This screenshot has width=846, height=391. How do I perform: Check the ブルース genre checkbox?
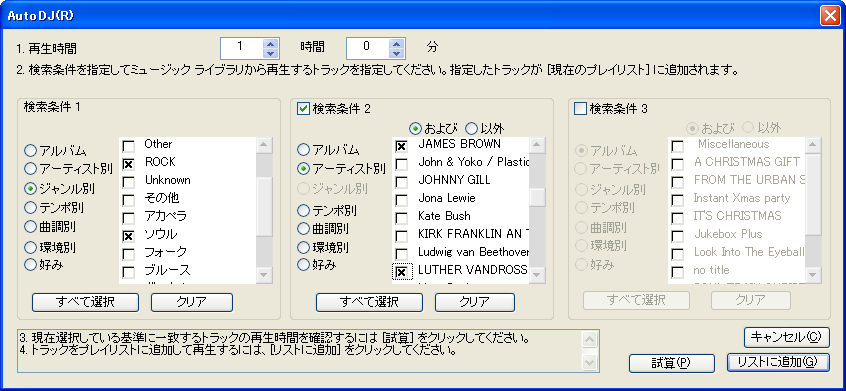(128, 272)
